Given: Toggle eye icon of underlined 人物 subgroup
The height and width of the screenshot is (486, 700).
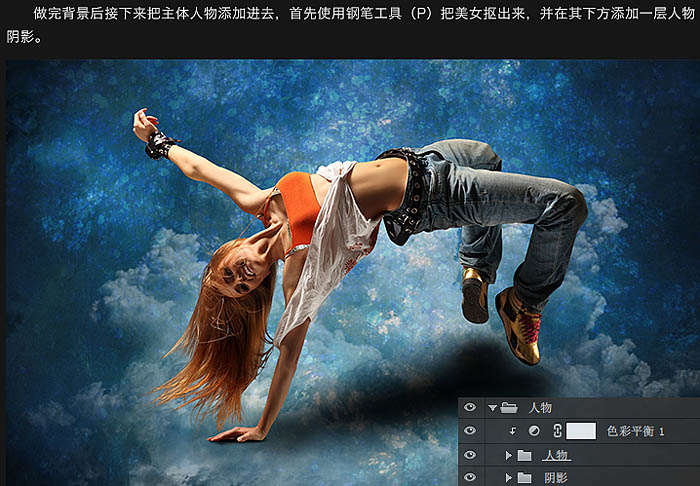Looking at the screenshot, I should (x=470, y=455).
